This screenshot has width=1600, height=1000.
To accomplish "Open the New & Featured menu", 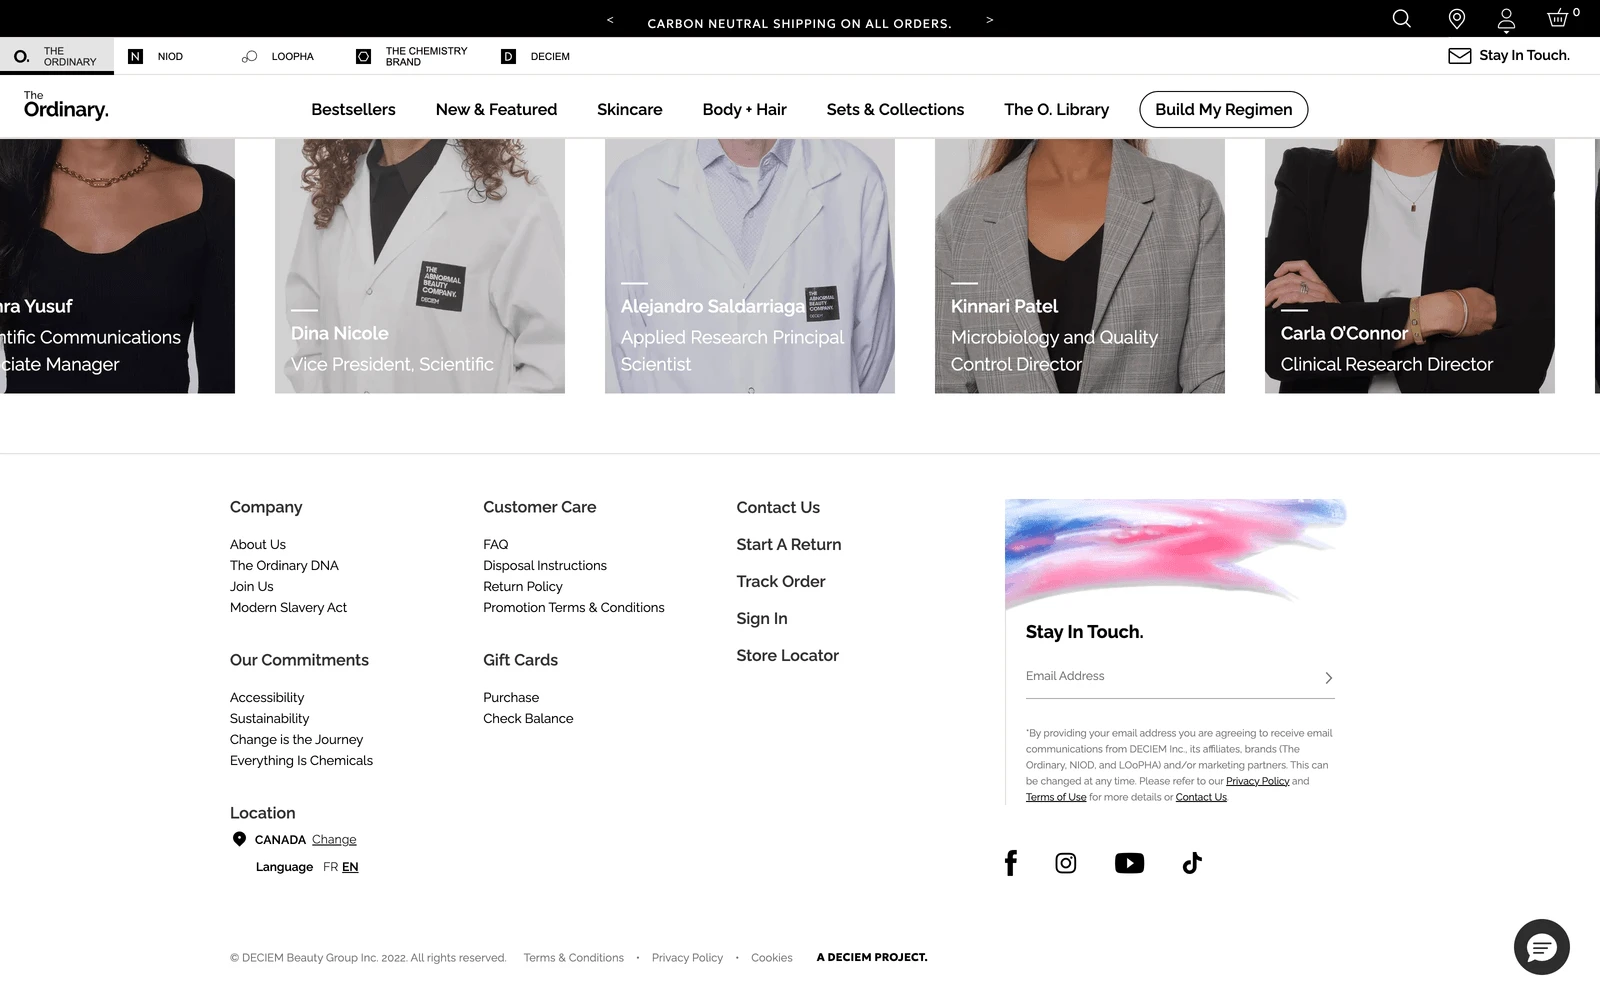I will coord(496,110).
